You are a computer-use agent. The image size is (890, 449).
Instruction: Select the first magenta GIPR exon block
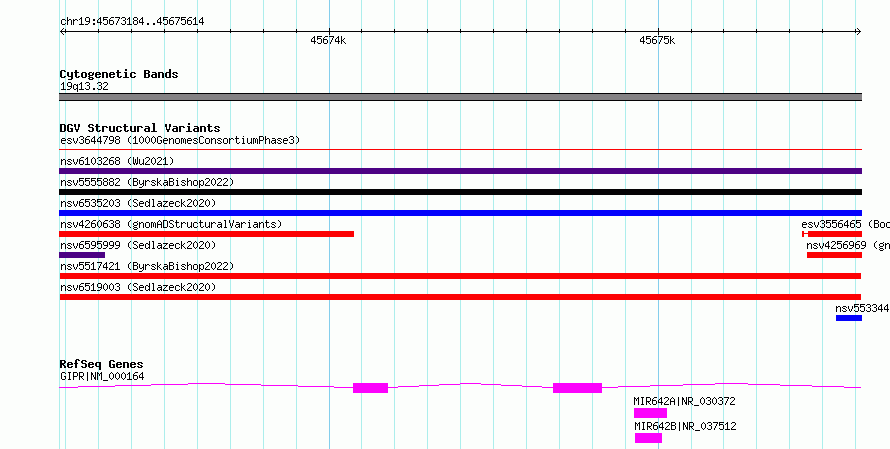(x=371, y=388)
